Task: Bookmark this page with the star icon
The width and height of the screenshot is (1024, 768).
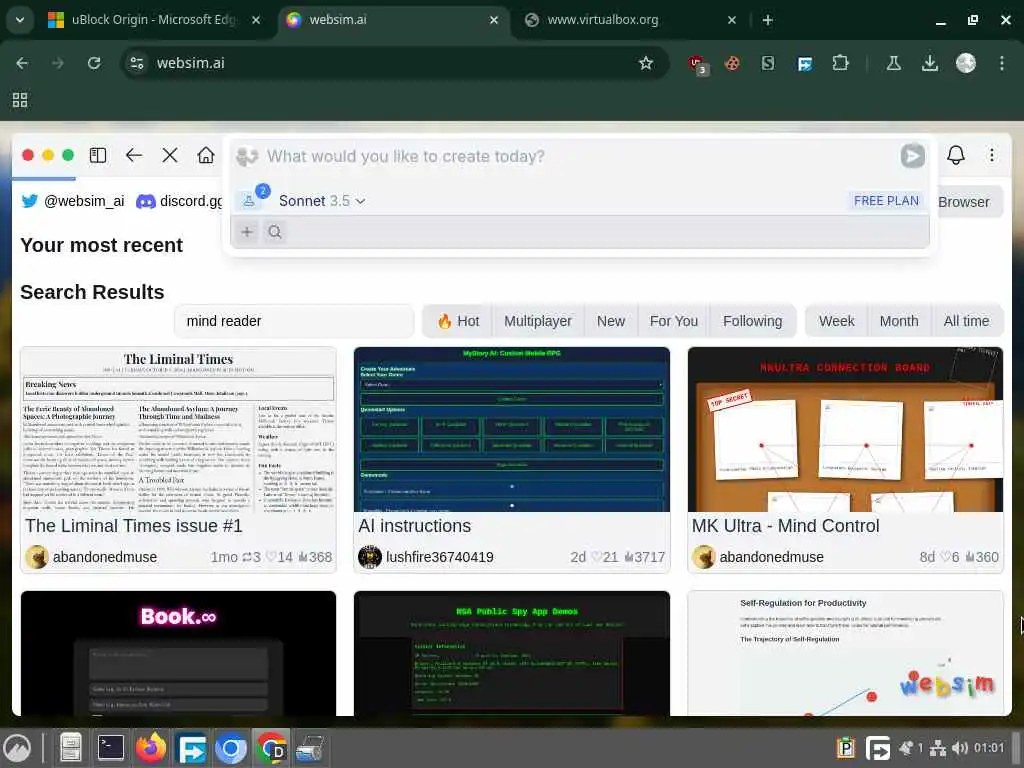Action: pyautogui.click(x=646, y=63)
